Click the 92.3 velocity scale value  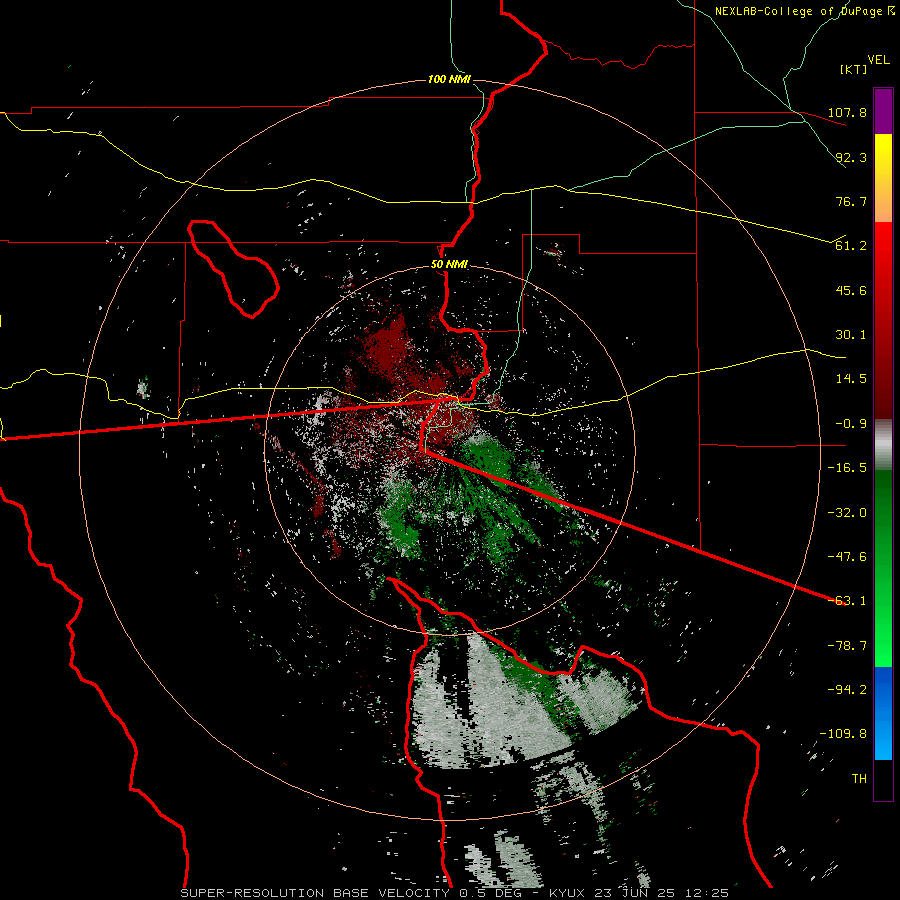tap(851, 157)
